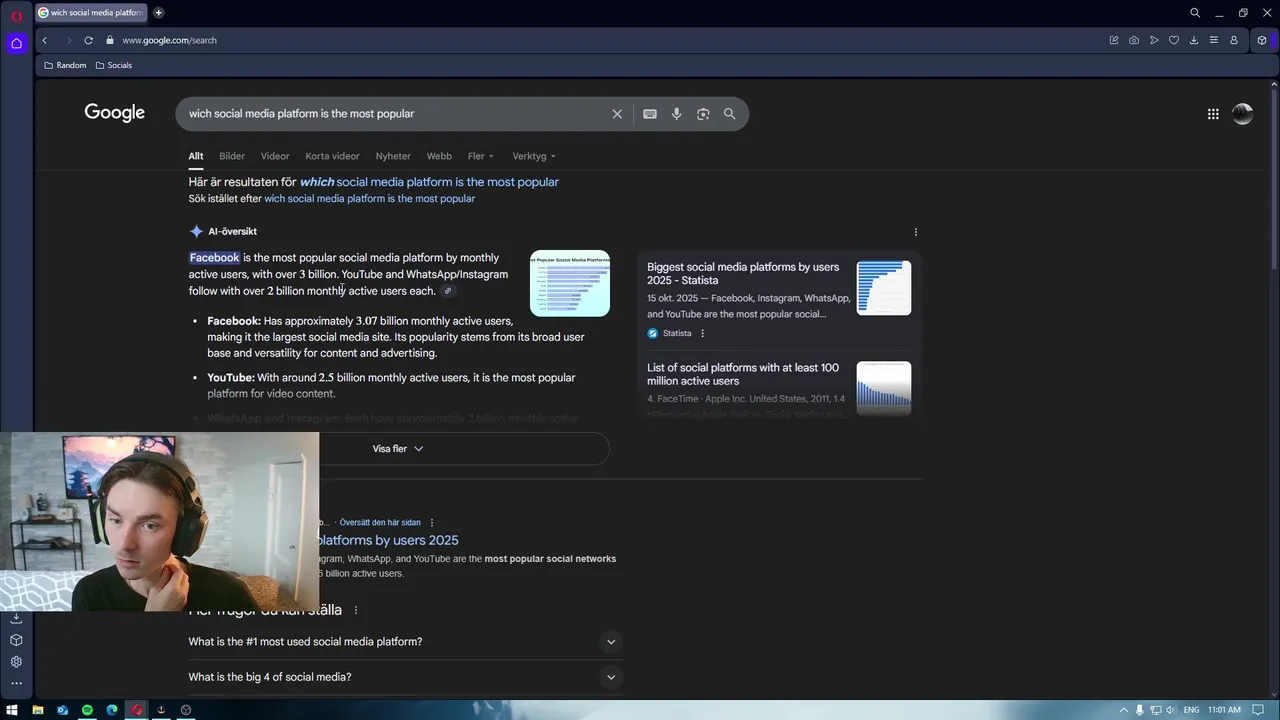The width and height of the screenshot is (1280, 720).
Task: Open the 'platforms by users 2025' result title
Action: click(388, 540)
